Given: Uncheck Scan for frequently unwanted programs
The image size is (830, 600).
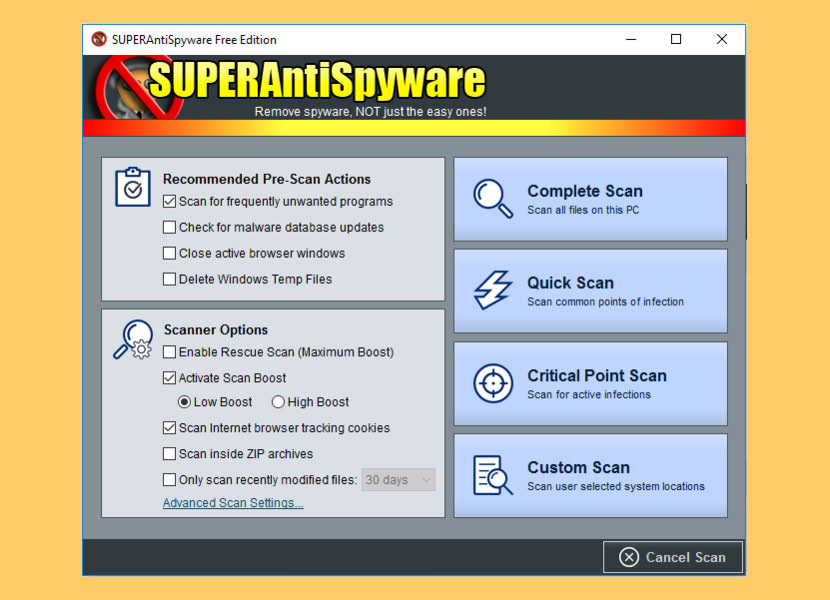Looking at the screenshot, I should click(x=169, y=201).
